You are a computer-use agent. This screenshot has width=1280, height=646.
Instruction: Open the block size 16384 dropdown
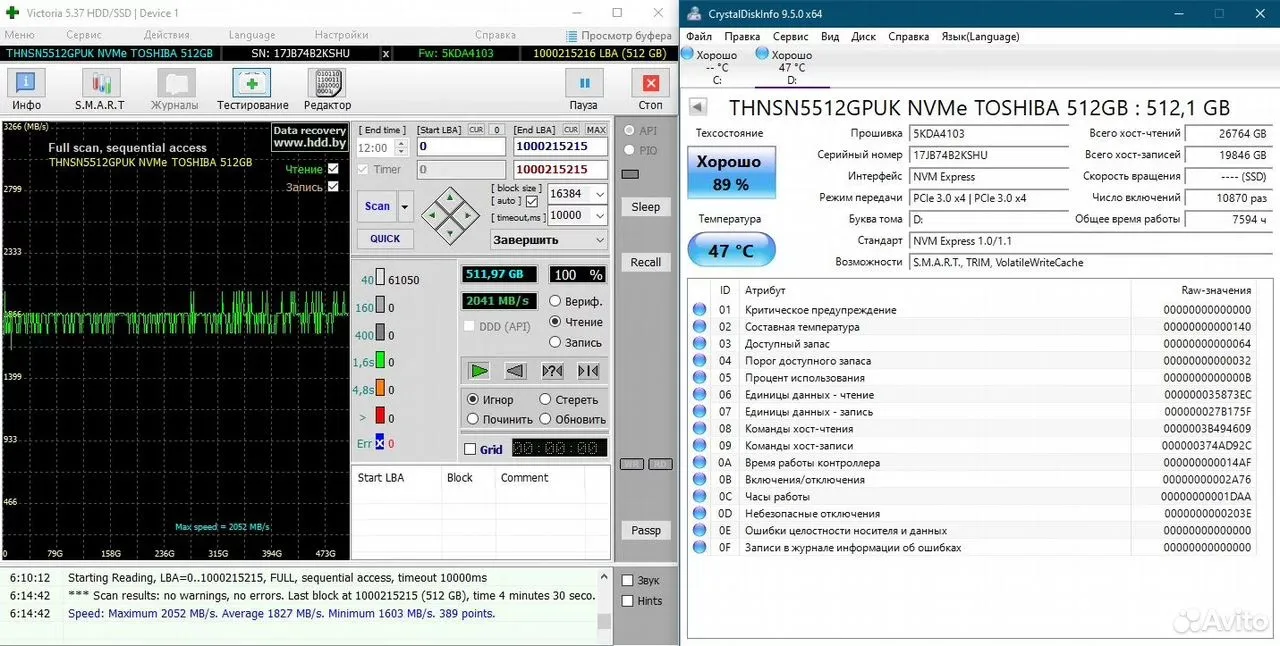pos(599,194)
